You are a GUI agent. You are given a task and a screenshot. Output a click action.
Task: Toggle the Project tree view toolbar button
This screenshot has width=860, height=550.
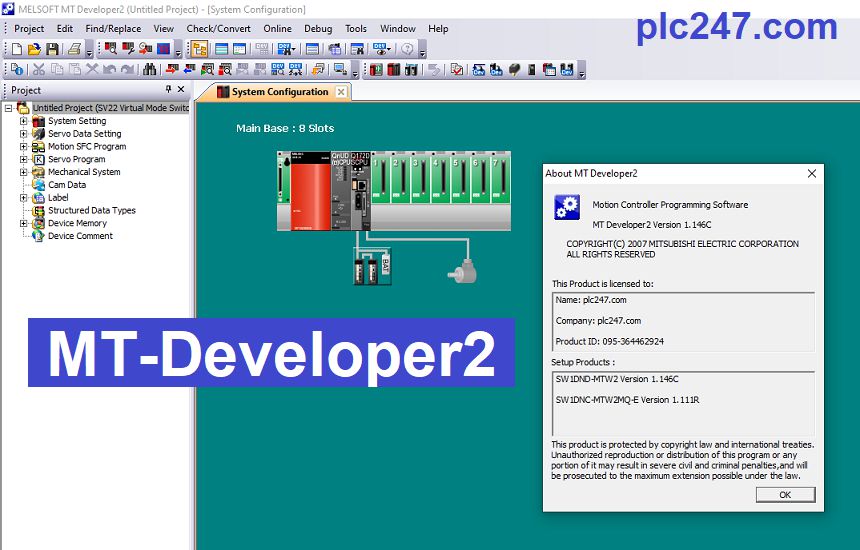click(200, 49)
